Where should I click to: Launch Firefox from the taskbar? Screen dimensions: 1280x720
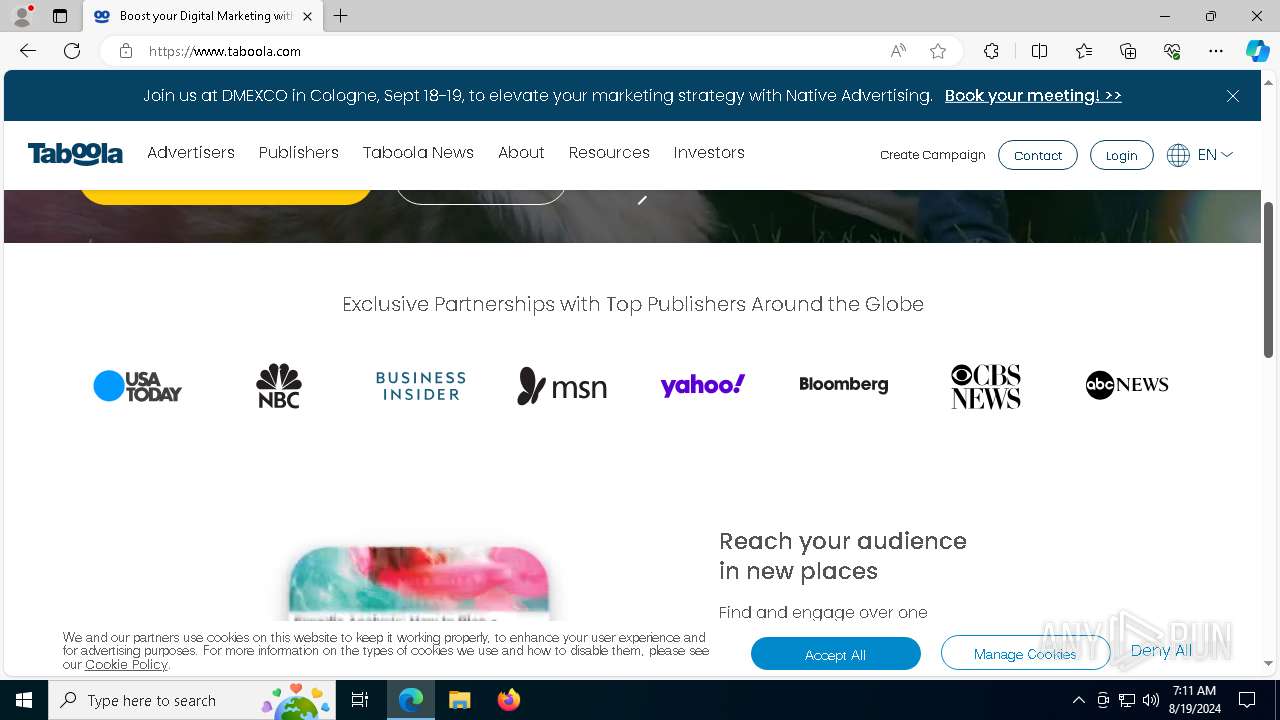pyautogui.click(x=509, y=700)
